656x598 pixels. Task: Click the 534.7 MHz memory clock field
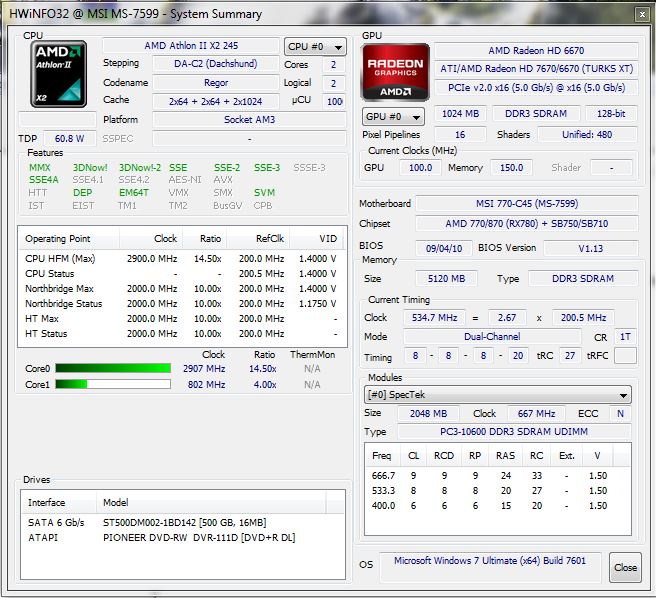(435, 318)
